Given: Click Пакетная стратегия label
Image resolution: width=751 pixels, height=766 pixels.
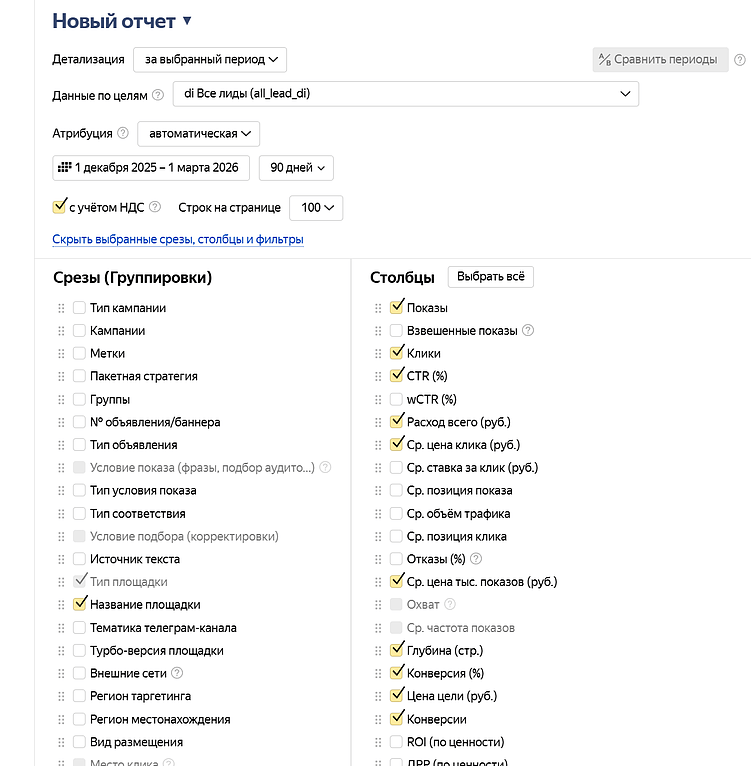Looking at the screenshot, I should 144,376.
